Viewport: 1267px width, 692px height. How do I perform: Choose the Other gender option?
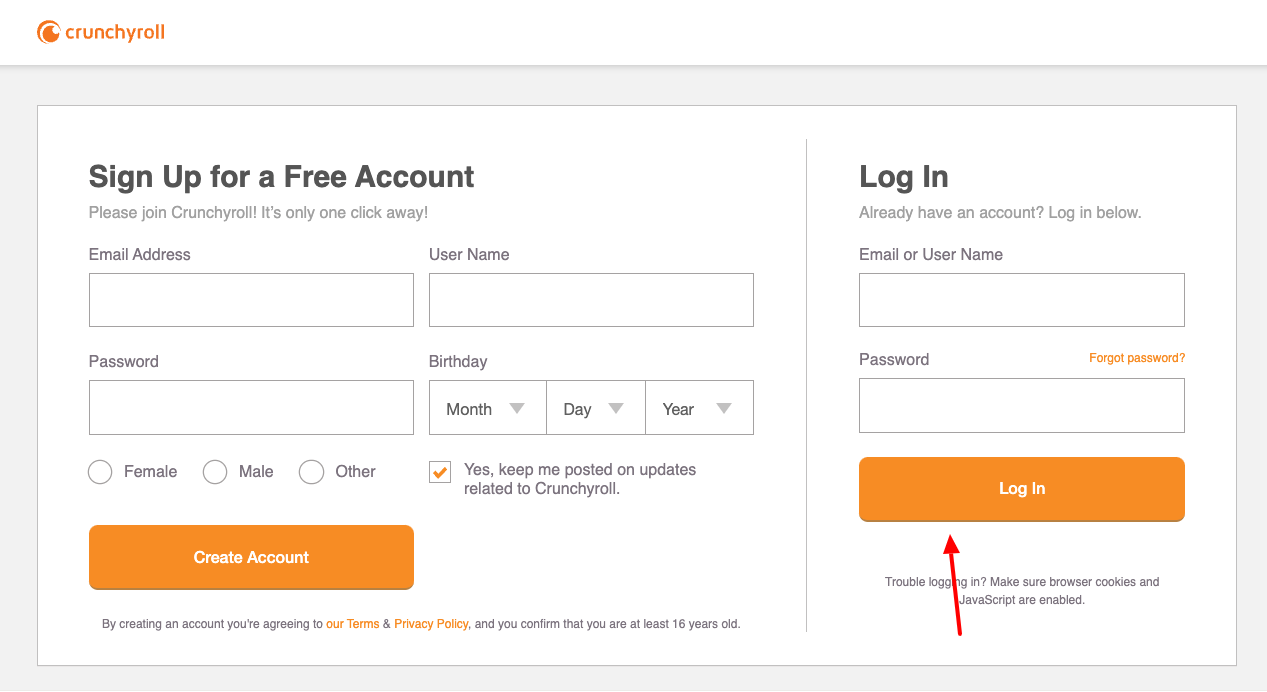tap(312, 472)
